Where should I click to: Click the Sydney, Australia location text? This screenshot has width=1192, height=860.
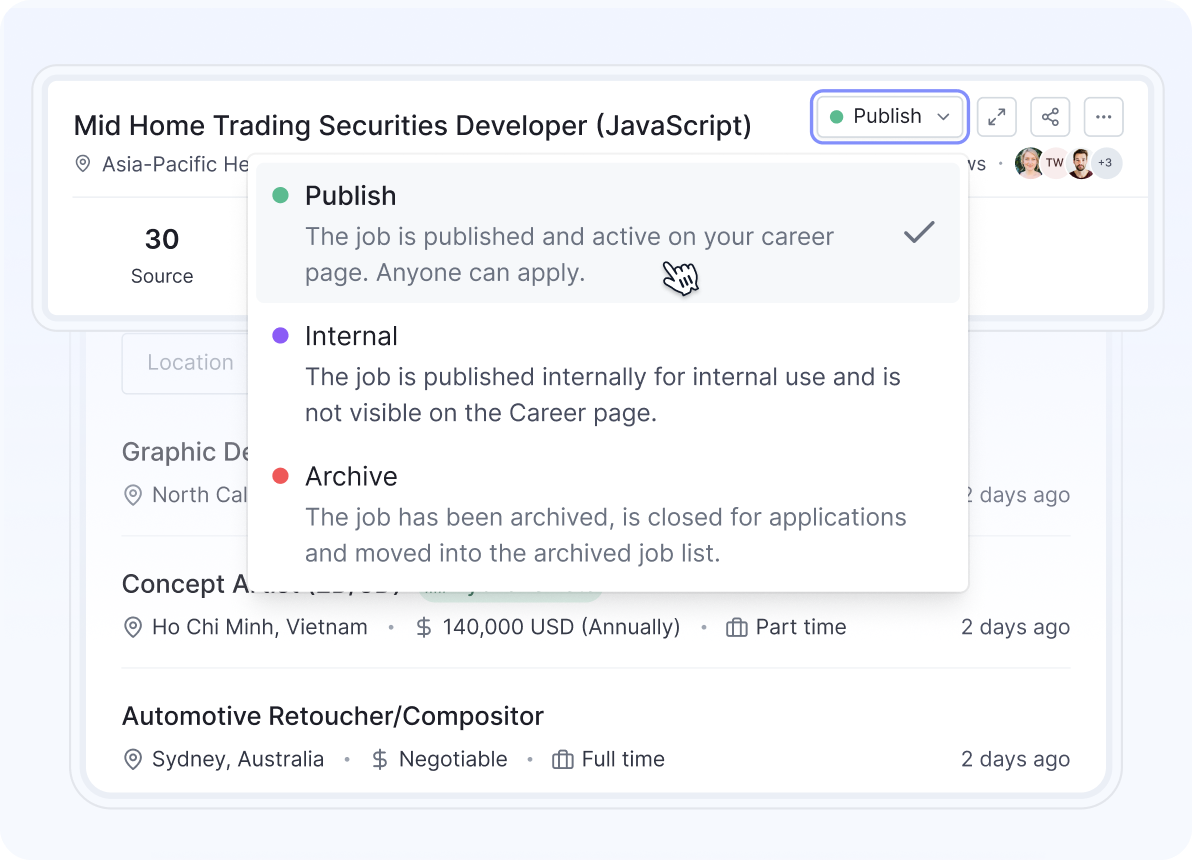pos(238,760)
